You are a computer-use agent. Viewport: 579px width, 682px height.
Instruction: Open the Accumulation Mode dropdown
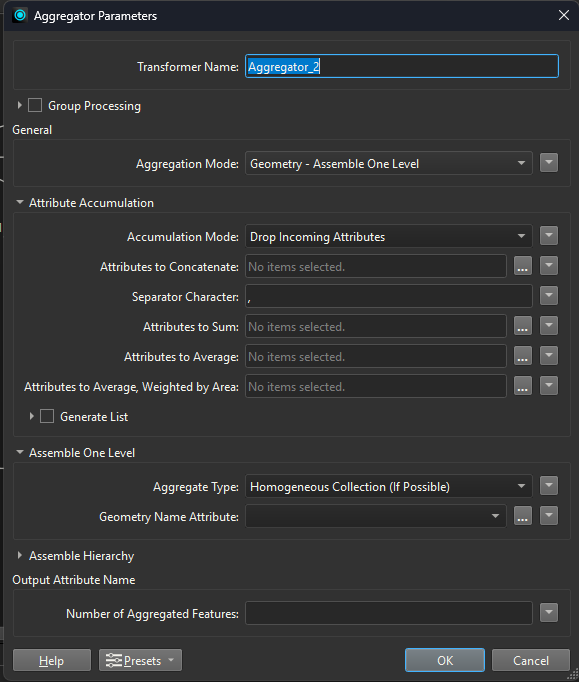tap(388, 236)
